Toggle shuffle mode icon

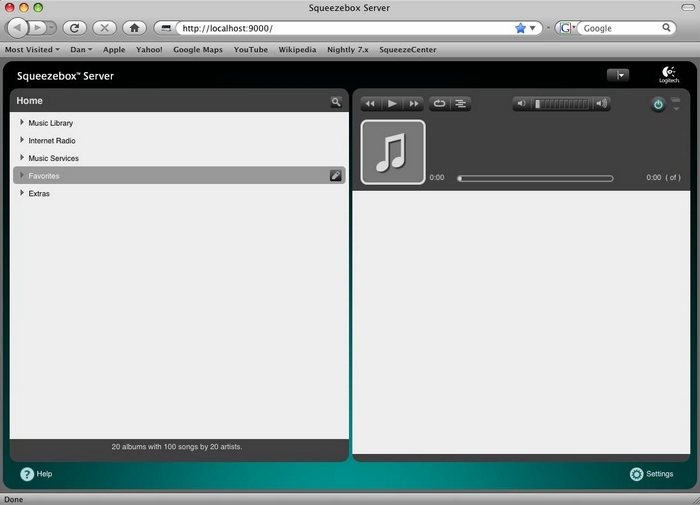click(x=461, y=104)
